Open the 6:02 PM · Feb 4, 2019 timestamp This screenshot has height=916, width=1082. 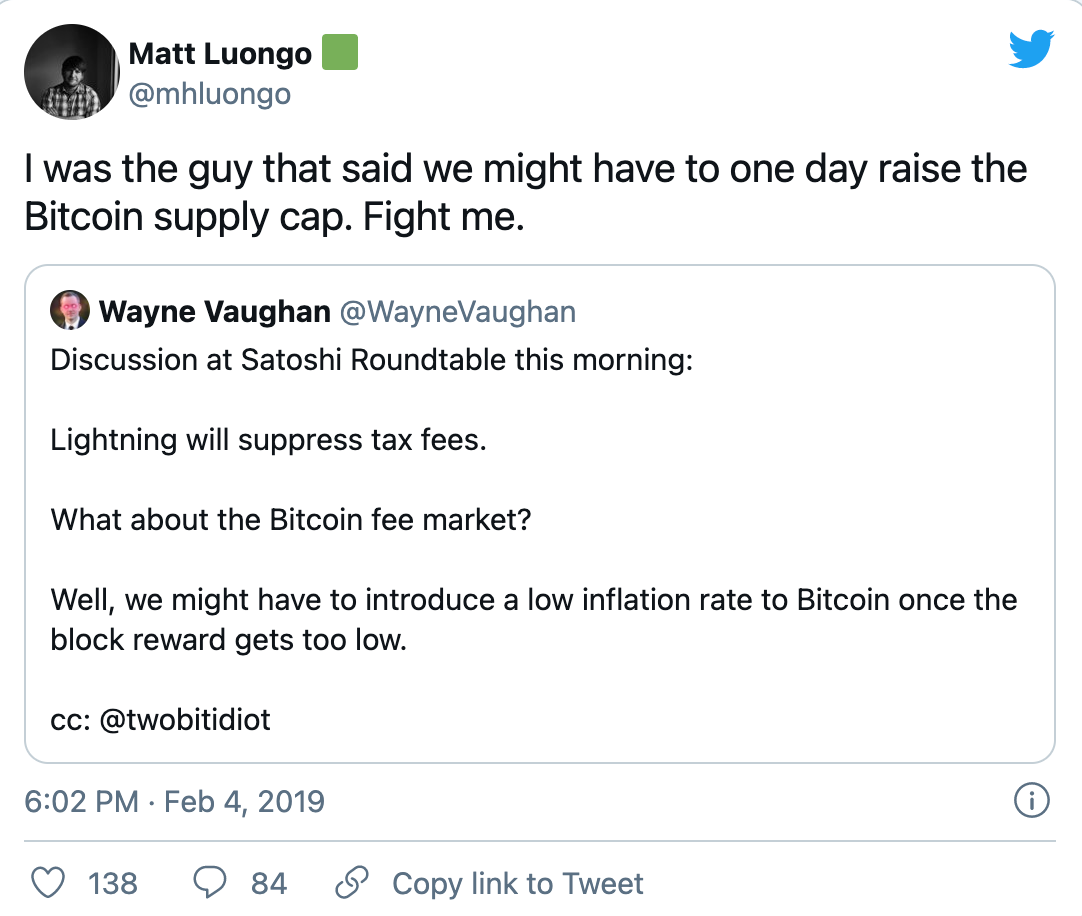tap(174, 801)
